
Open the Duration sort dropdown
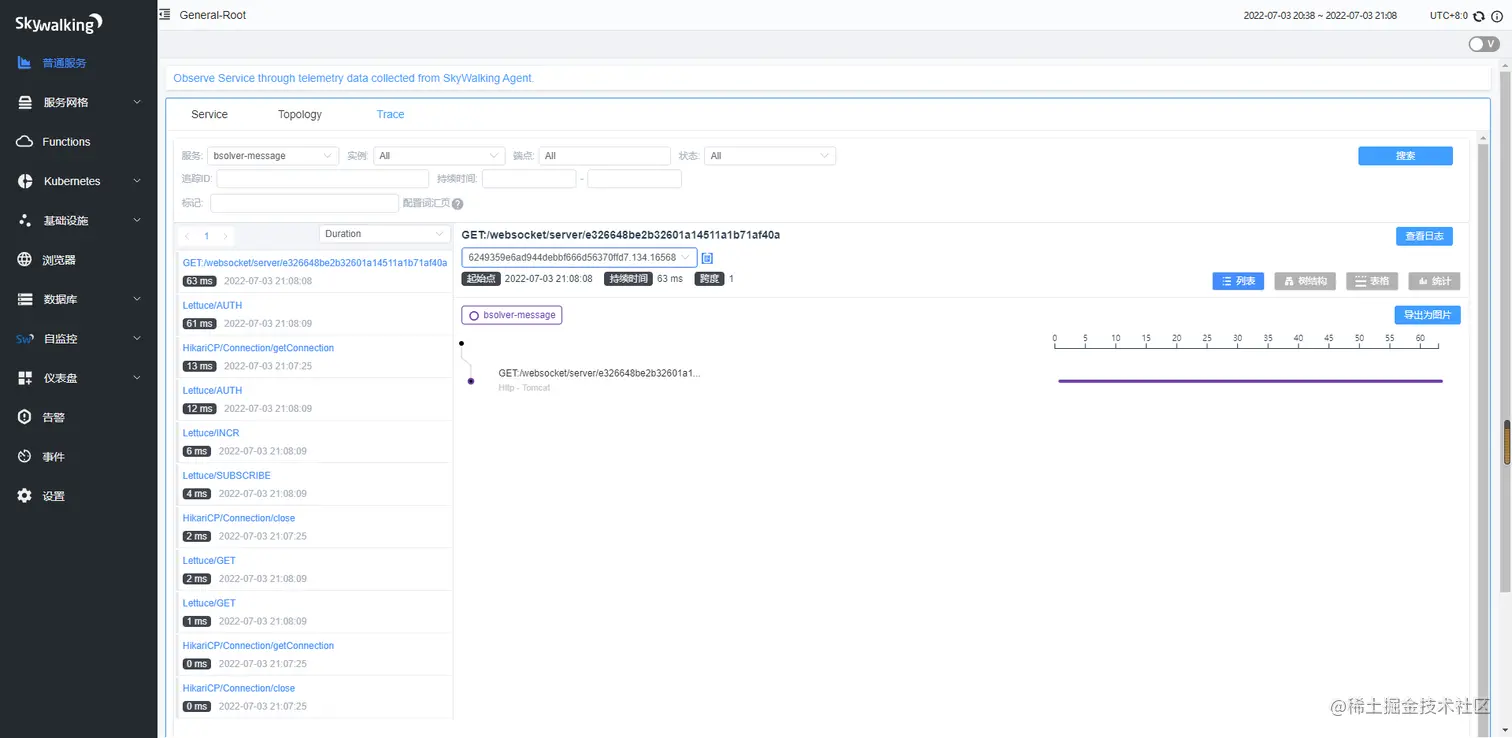tap(385, 234)
